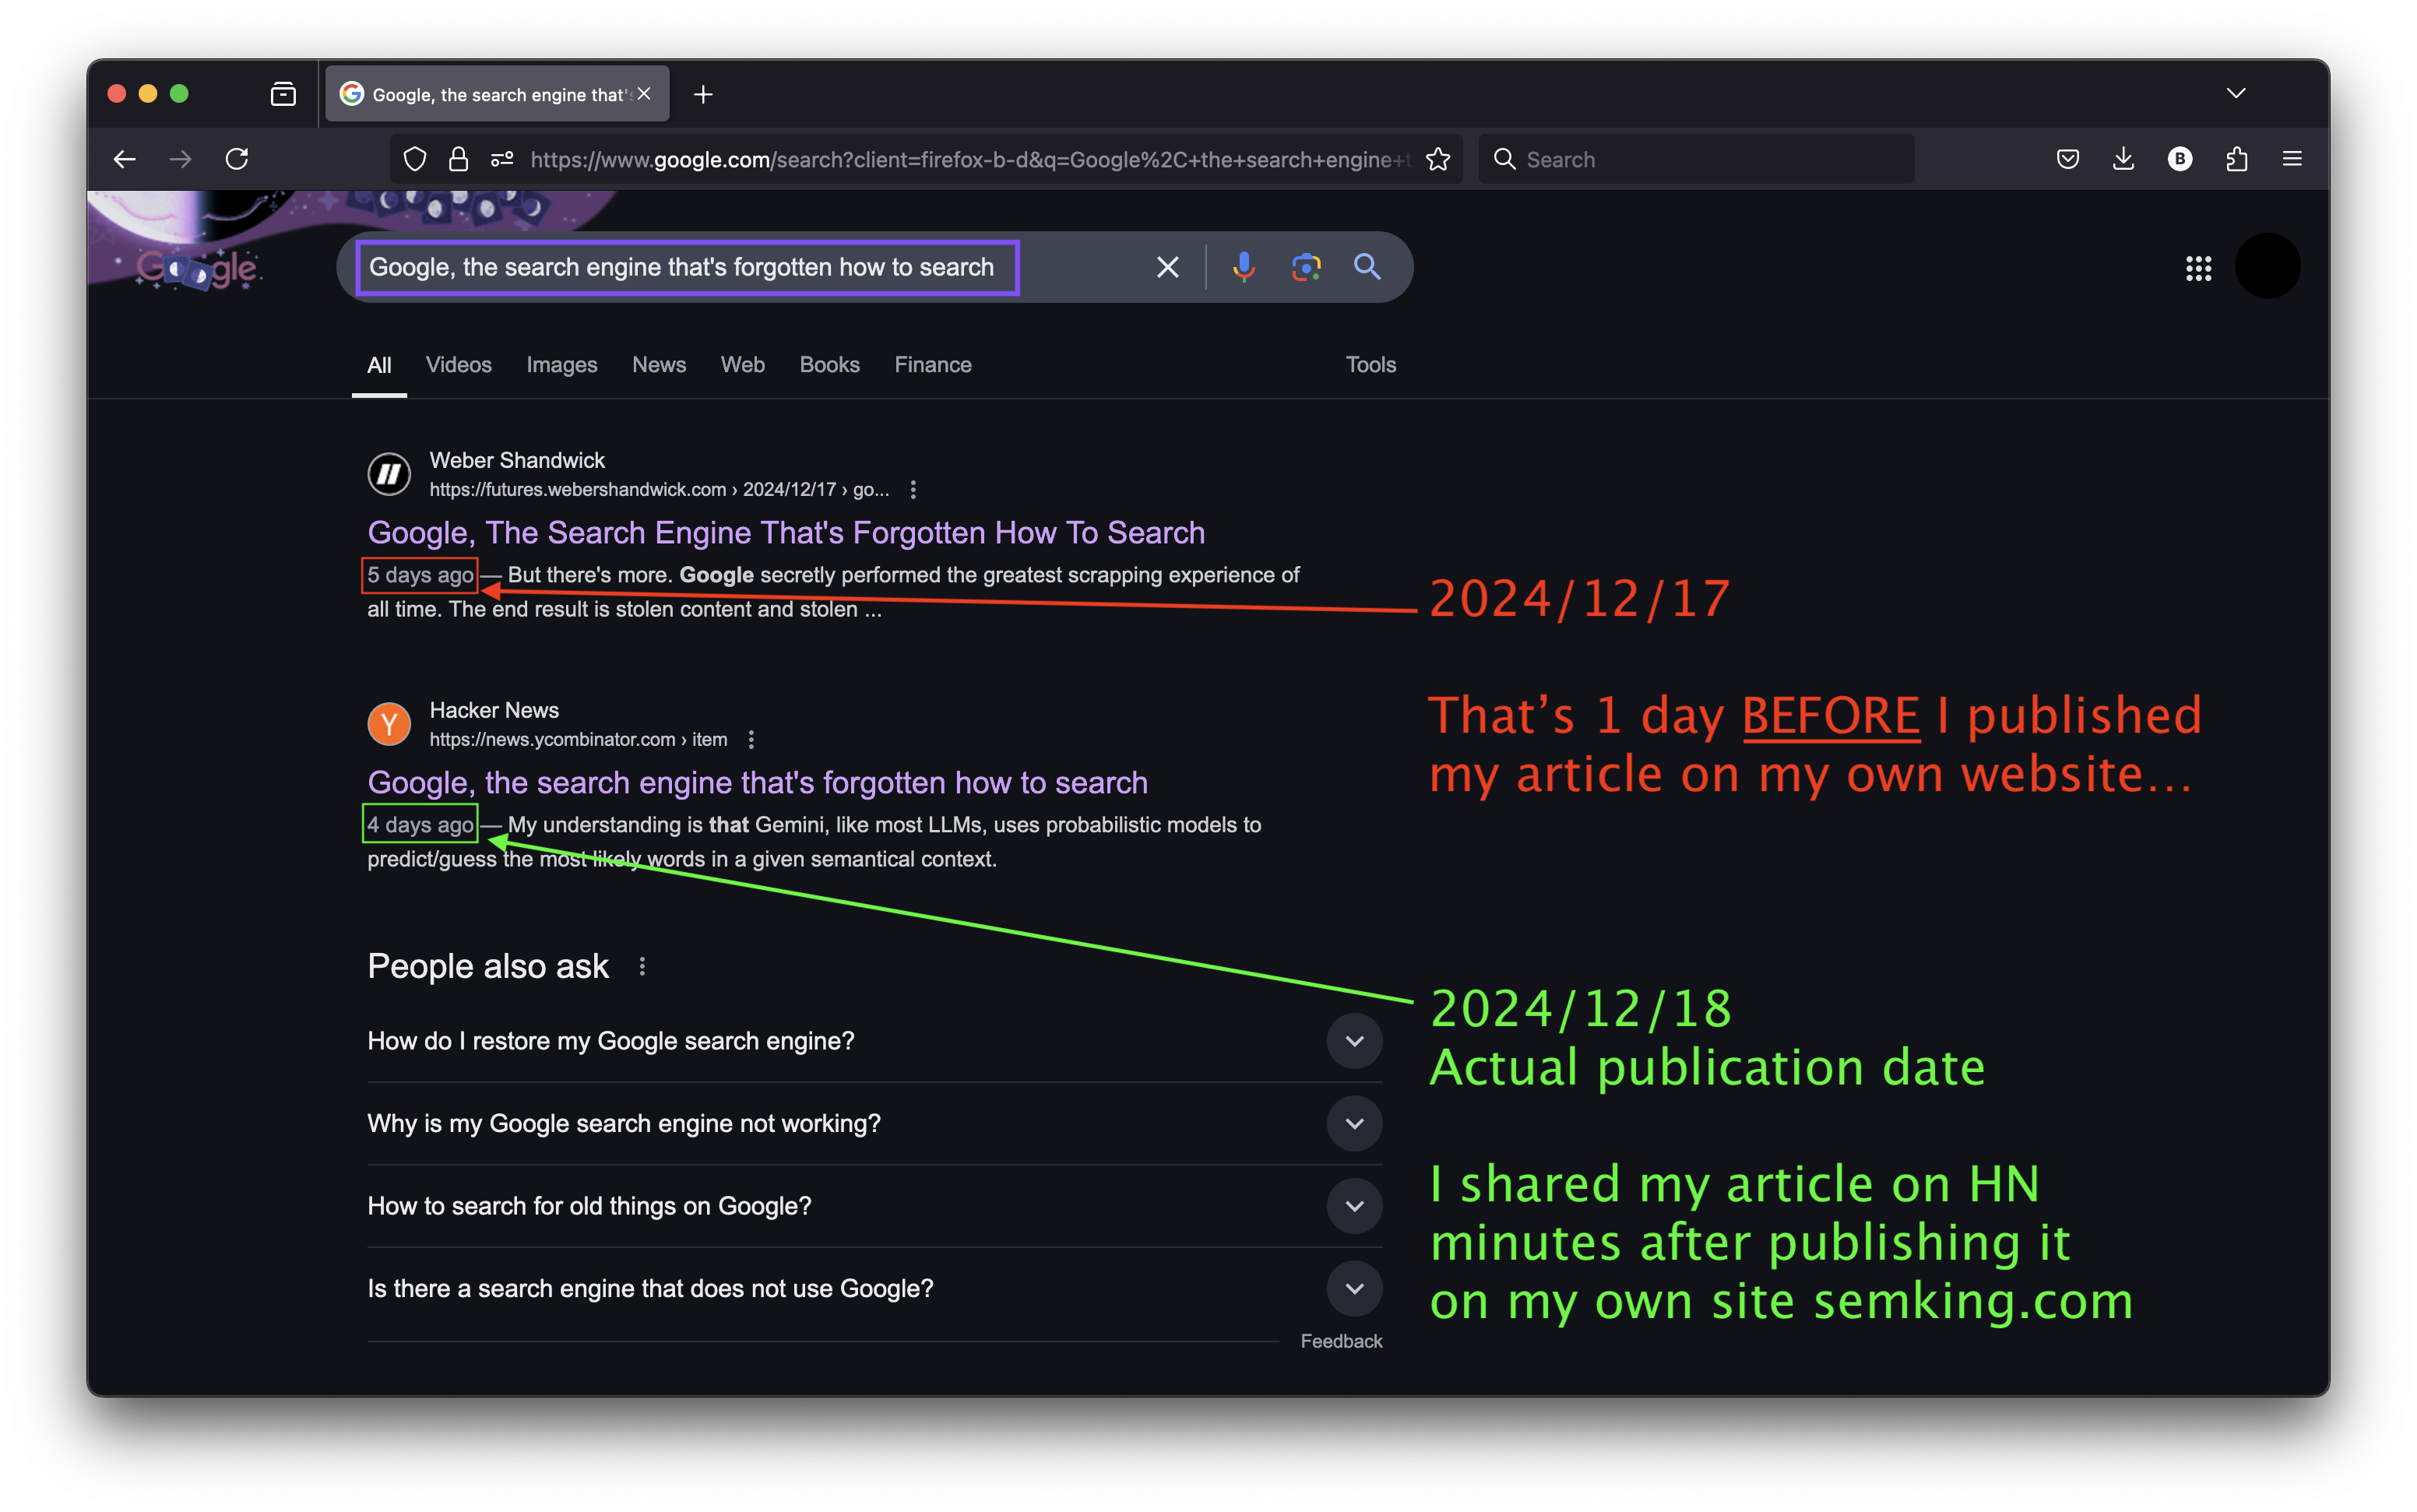Viewport: 2417px width, 1512px height.
Task: Open the Google apps grid
Action: point(2198,268)
